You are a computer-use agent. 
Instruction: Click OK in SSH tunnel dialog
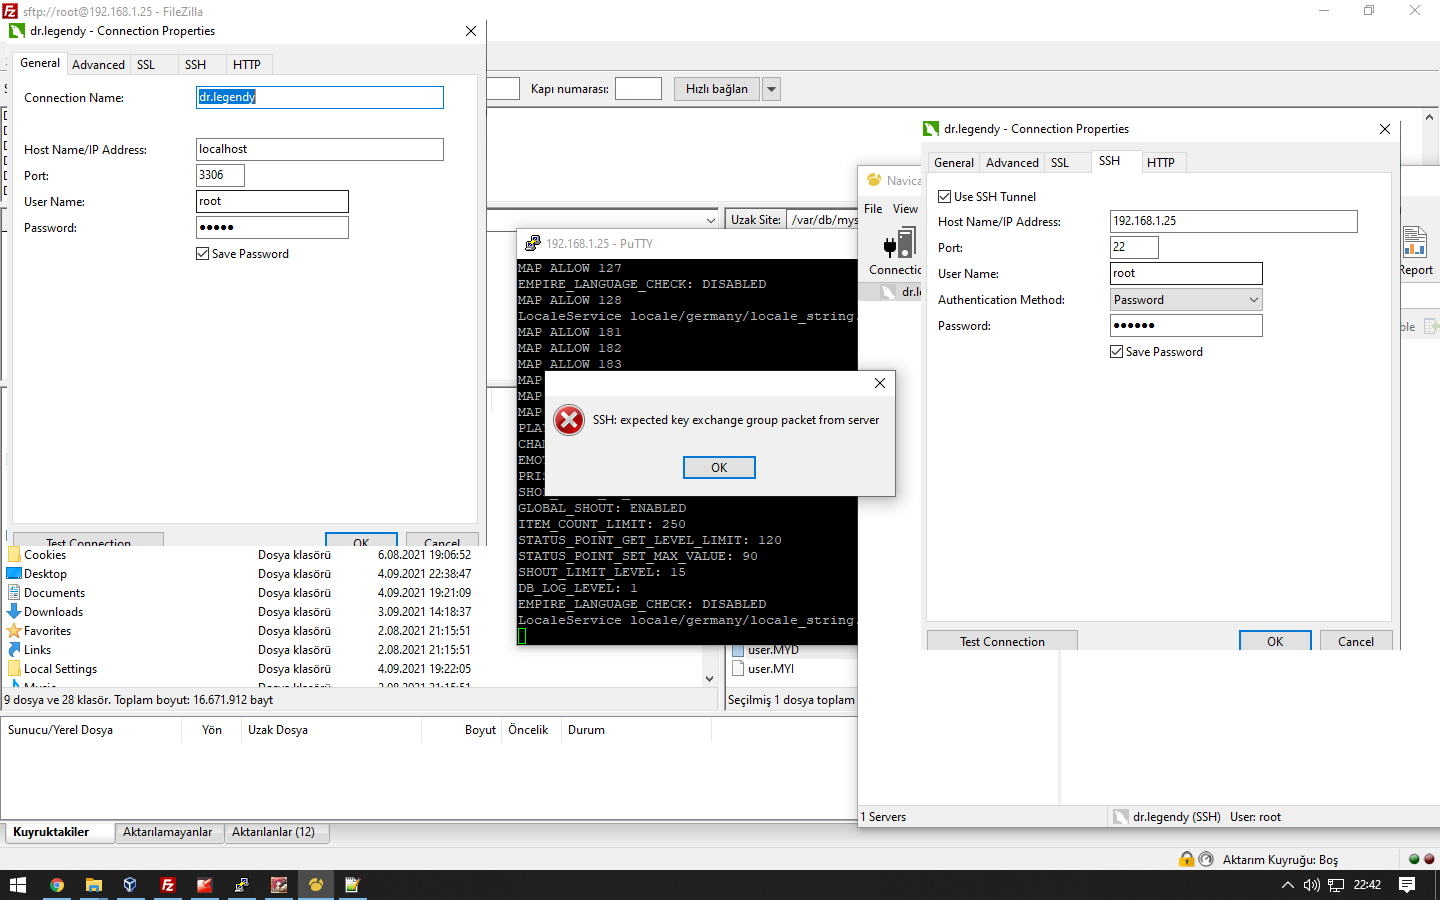point(1275,641)
